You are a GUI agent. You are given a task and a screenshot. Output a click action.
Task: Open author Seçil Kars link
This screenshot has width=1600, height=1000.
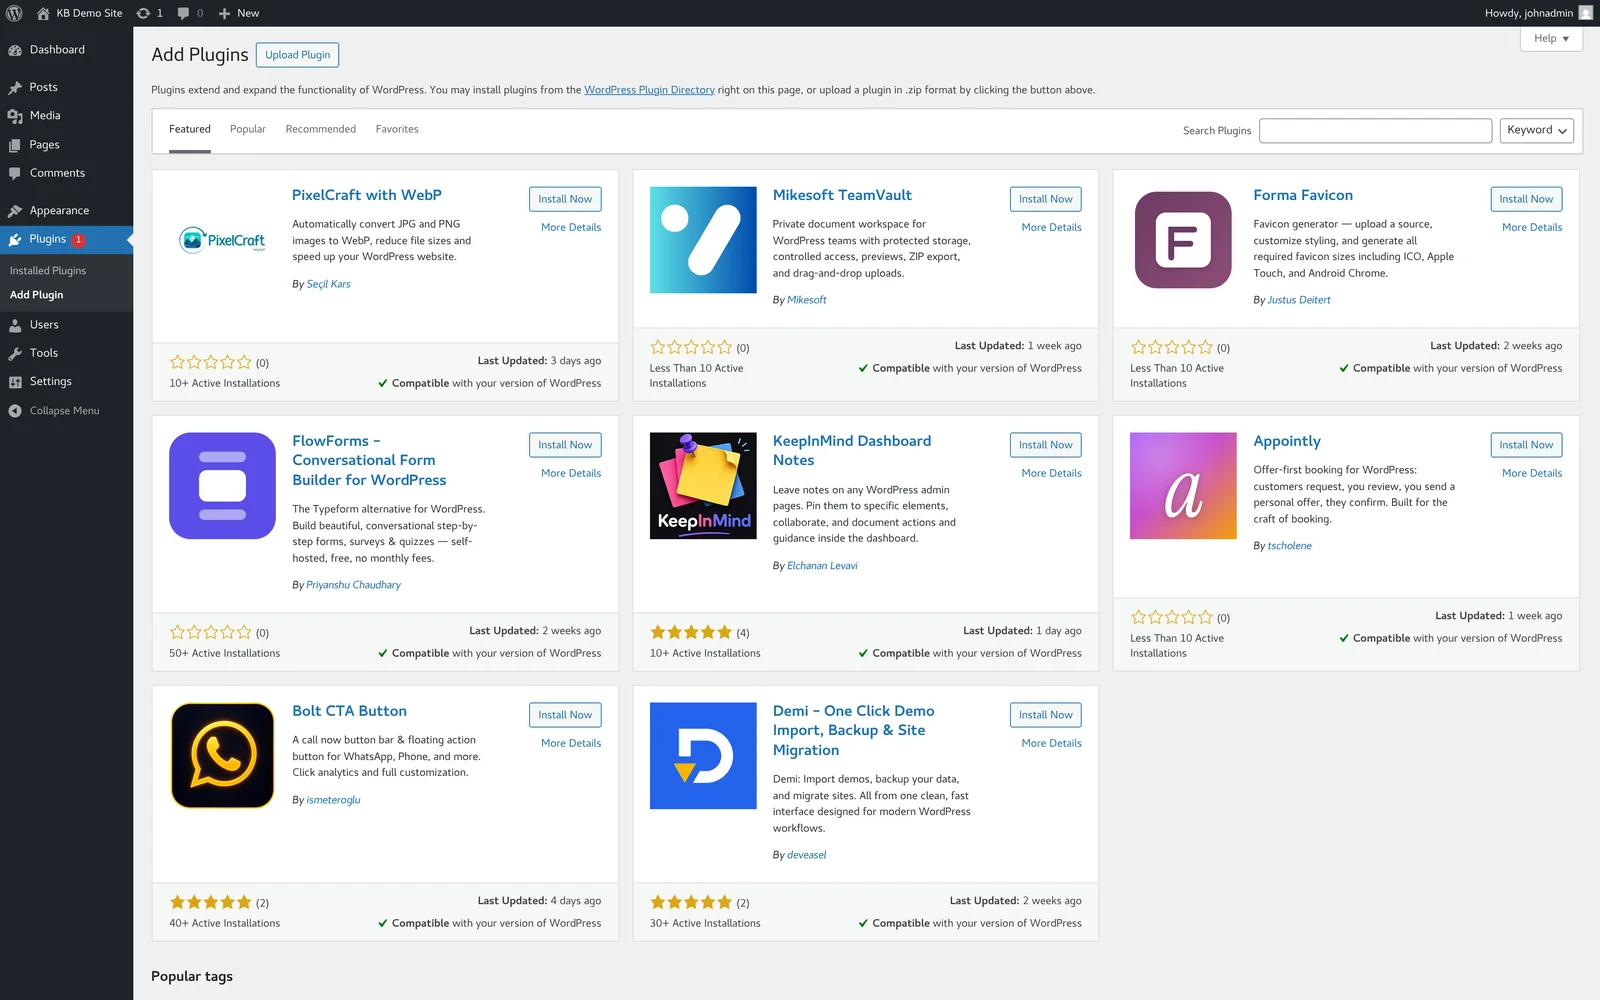[328, 285]
